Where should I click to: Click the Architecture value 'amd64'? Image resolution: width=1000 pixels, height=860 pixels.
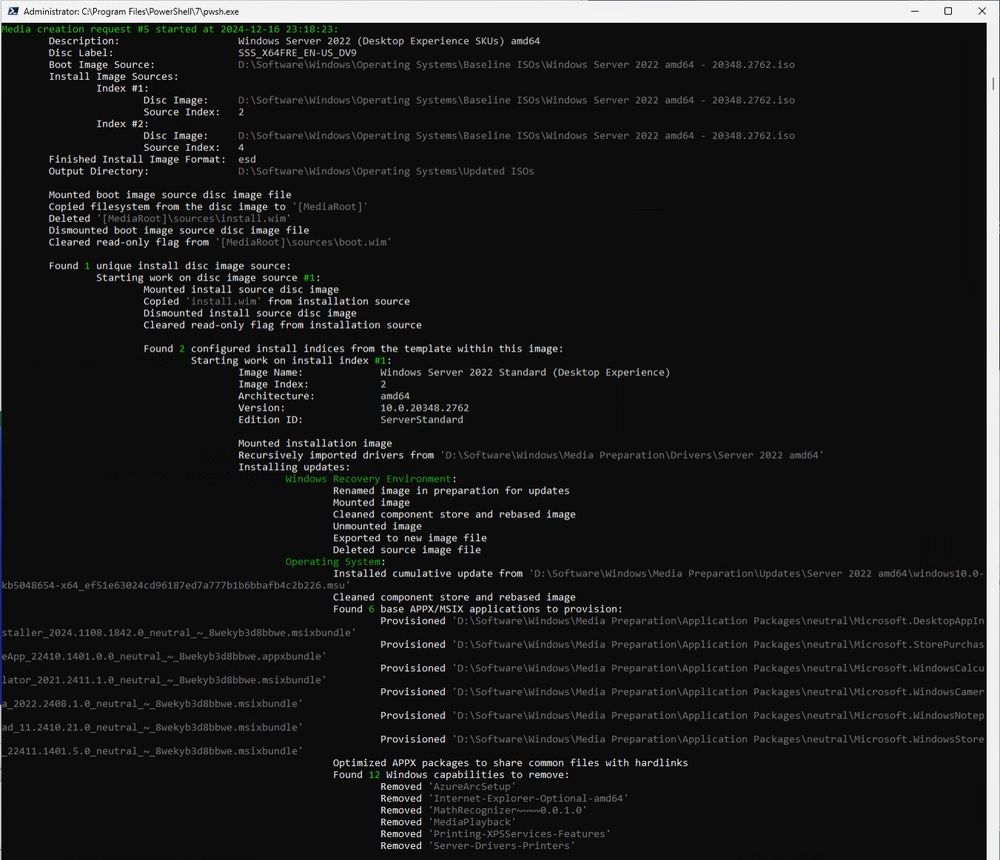tap(395, 396)
